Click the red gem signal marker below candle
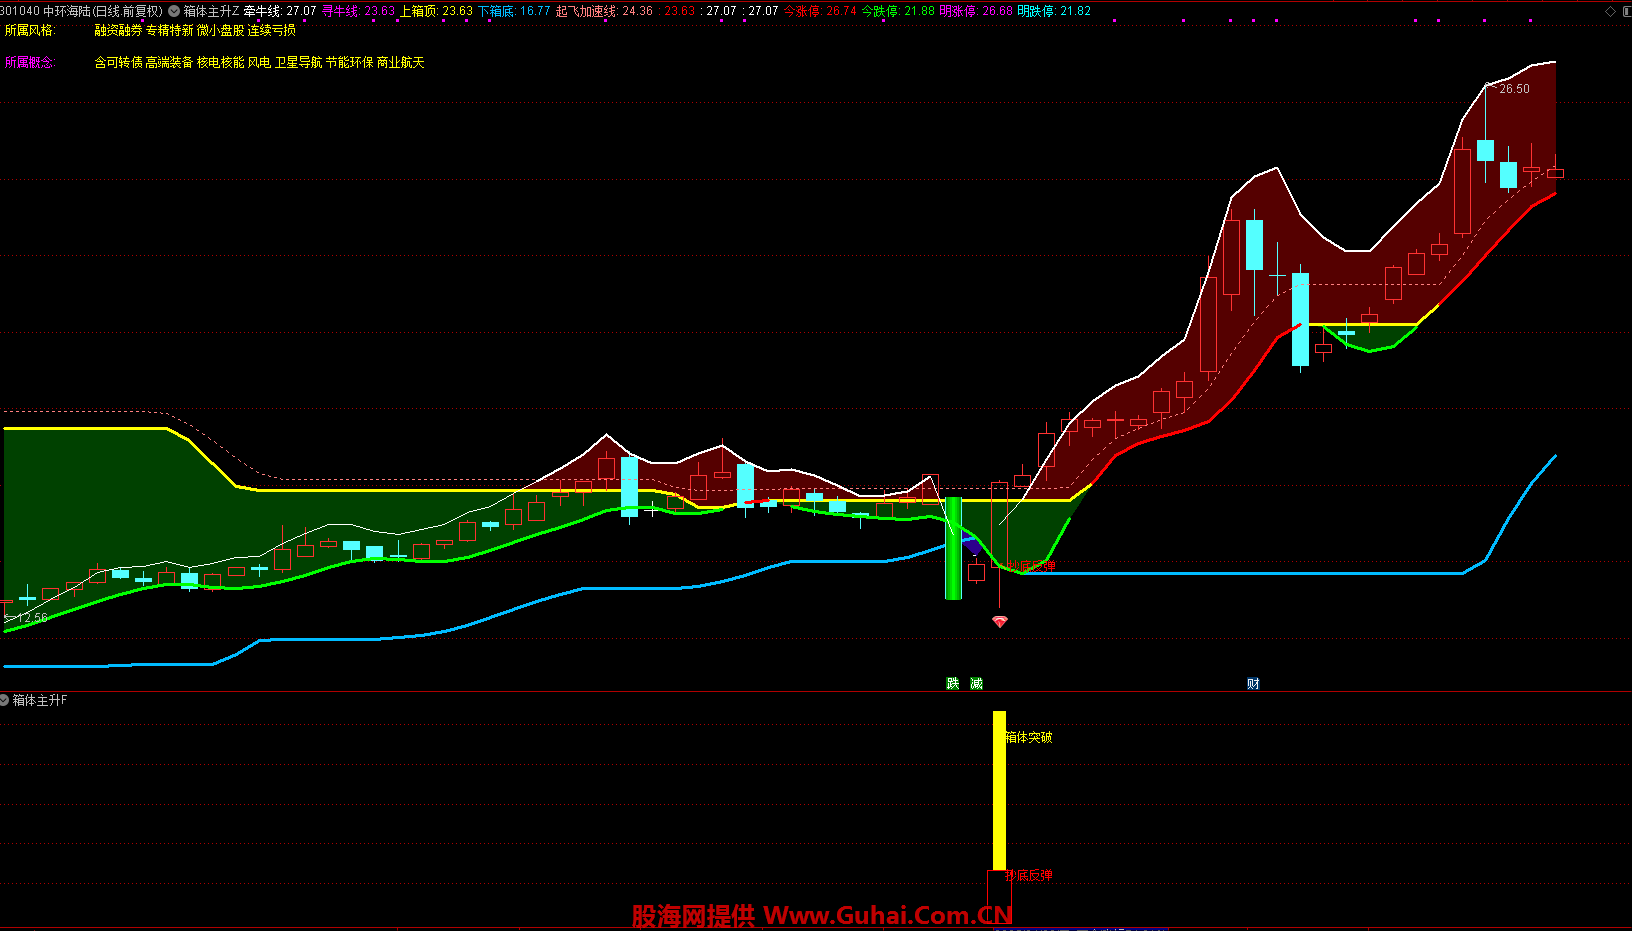 click(x=999, y=621)
